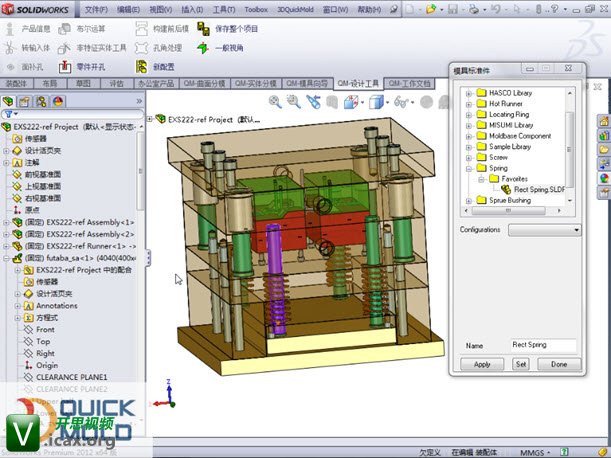Click the library tree vertical scrollbar
This screenshot has width=611, height=458.
click(569, 147)
